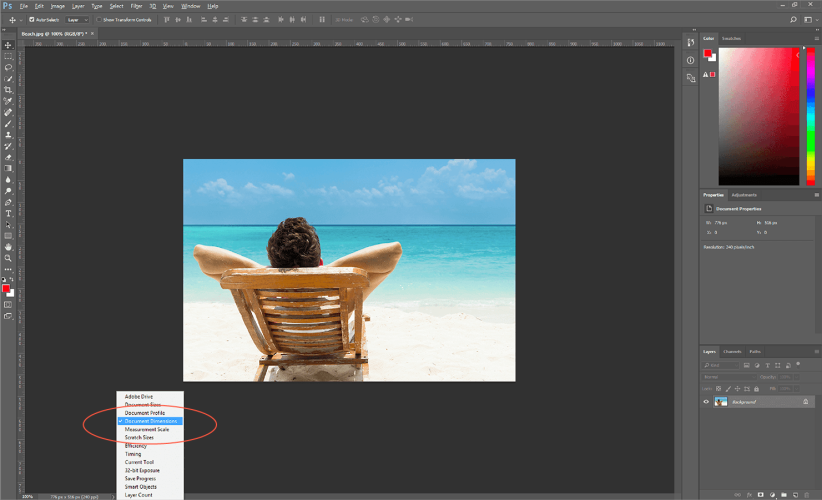Select the Crop tool
822x500 pixels.
pyautogui.click(x=8, y=90)
